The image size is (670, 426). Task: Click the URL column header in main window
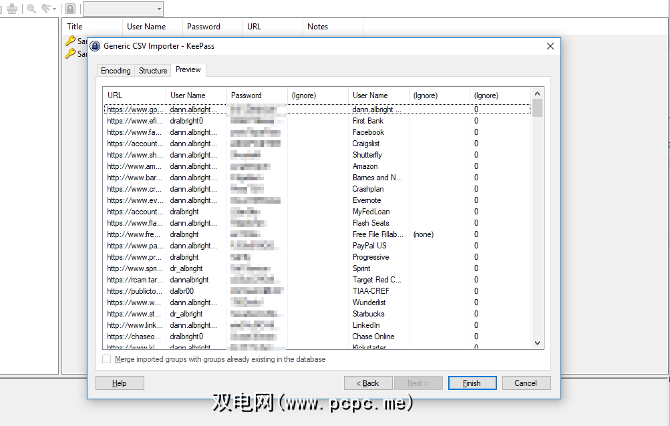pos(273,26)
